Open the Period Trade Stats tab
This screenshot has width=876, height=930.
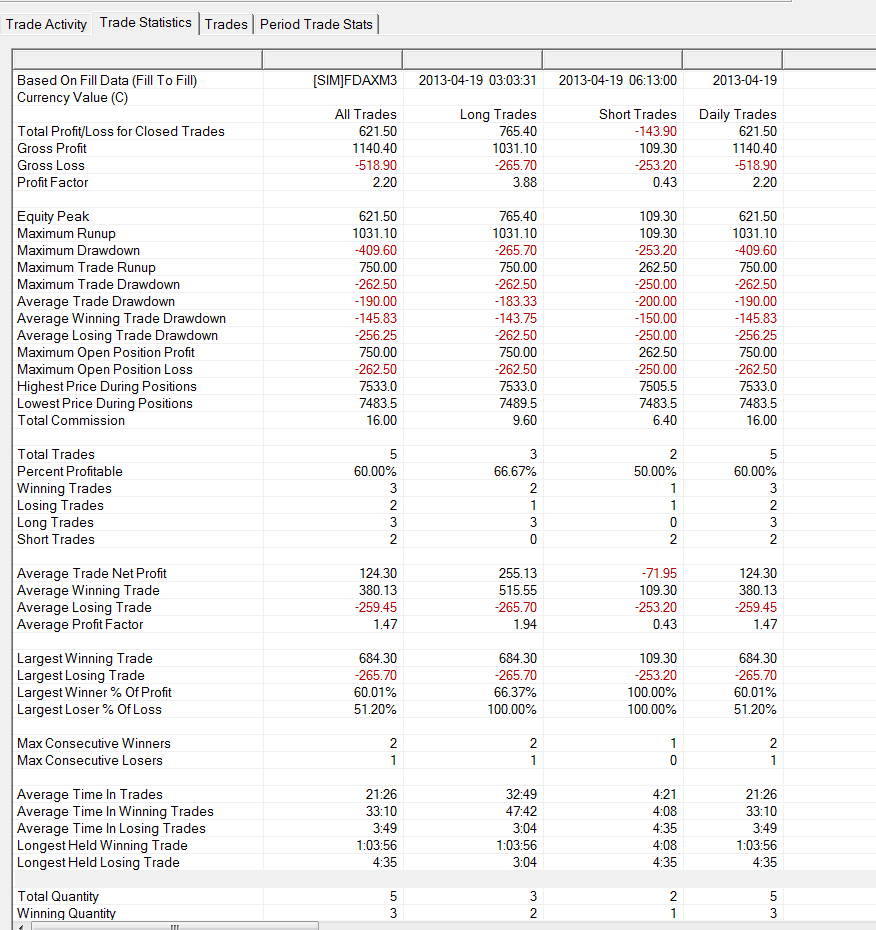[x=316, y=24]
